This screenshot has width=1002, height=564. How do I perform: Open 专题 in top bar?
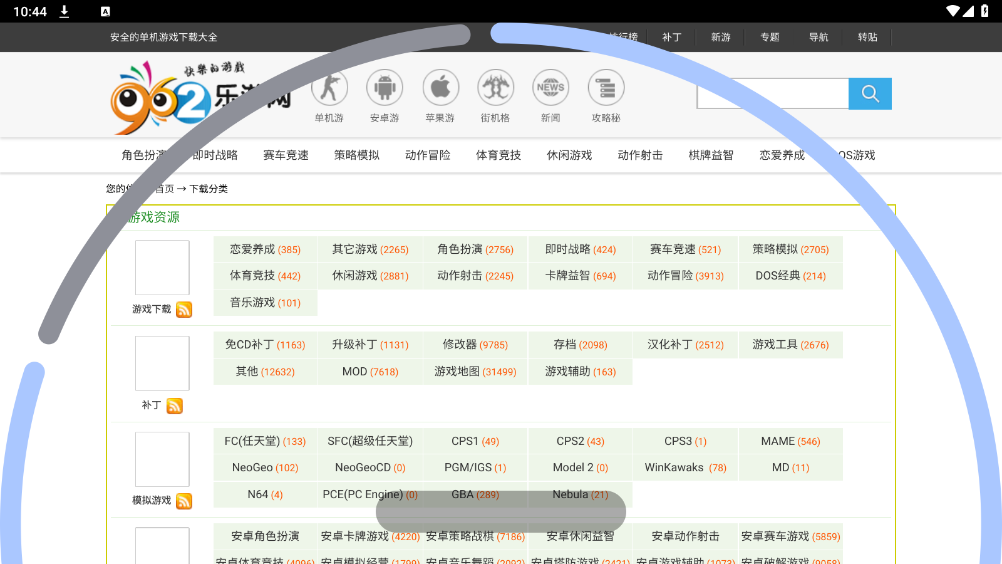(770, 37)
